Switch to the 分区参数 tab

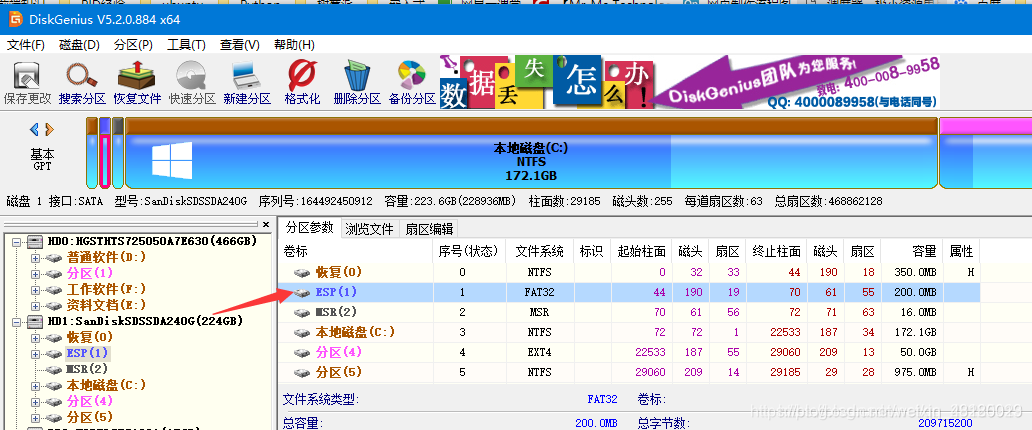pos(309,228)
